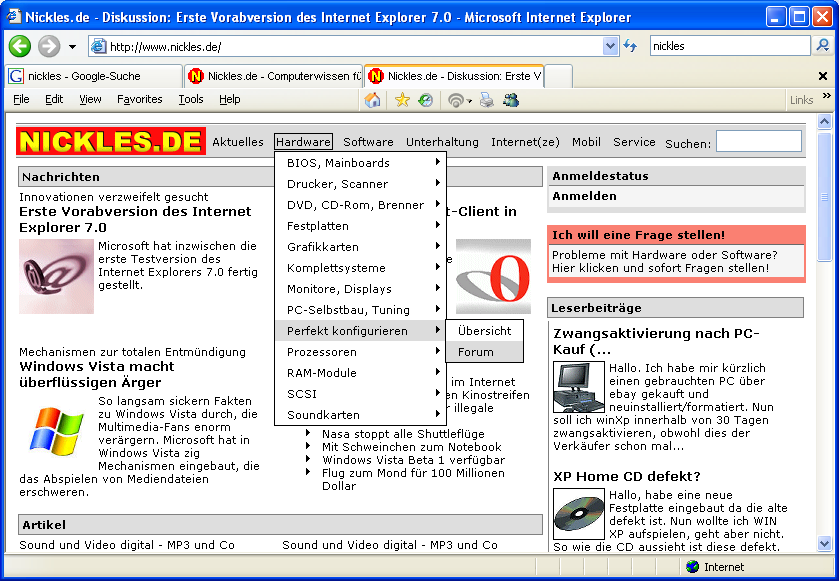Screen dimensions: 839x581
Task: Select SCSI in the Hardware menu
Action: point(360,394)
